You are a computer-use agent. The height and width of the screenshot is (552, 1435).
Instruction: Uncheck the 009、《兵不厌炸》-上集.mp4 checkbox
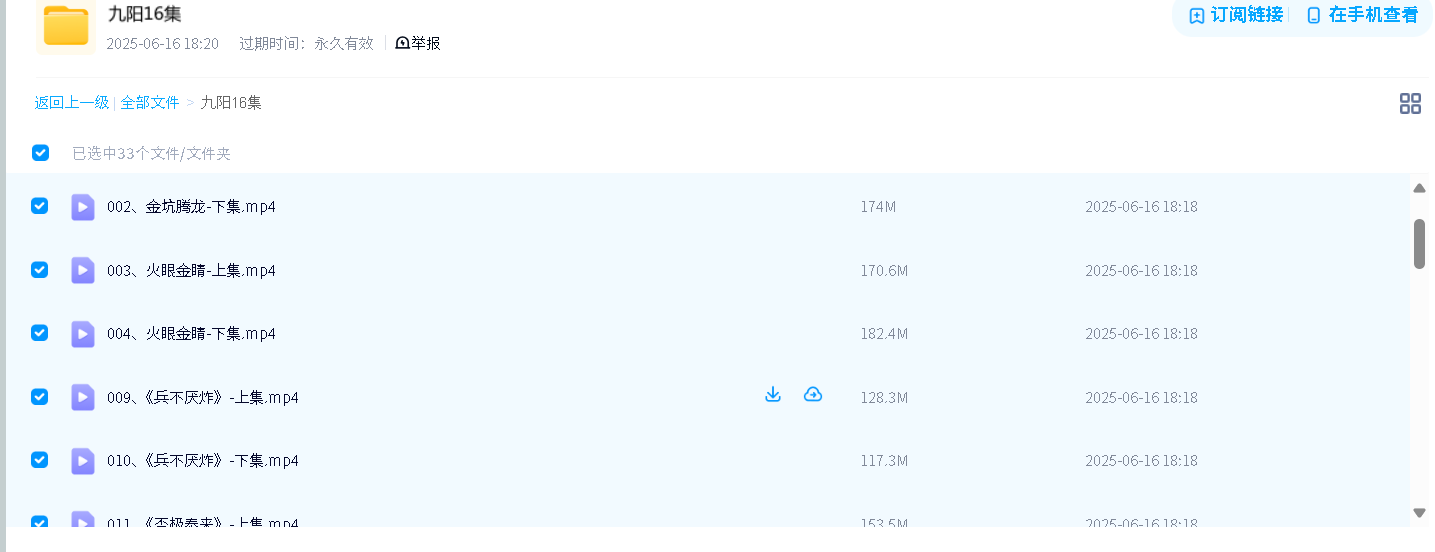click(40, 397)
